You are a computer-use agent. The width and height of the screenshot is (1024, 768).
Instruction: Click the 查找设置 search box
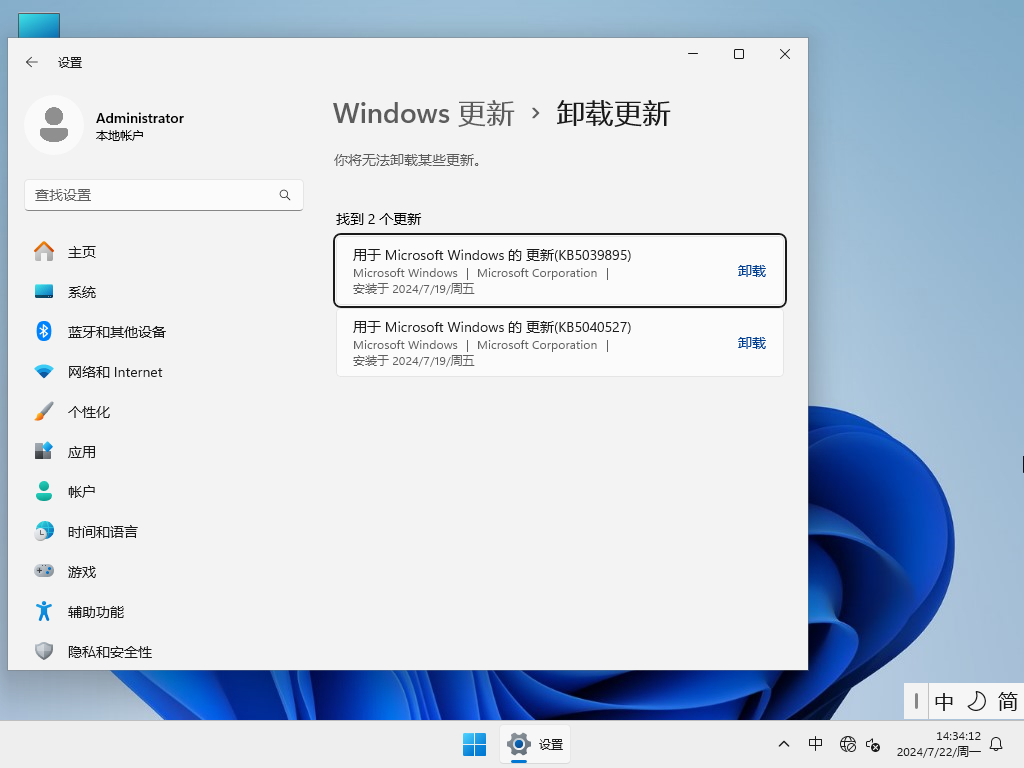(x=163, y=194)
